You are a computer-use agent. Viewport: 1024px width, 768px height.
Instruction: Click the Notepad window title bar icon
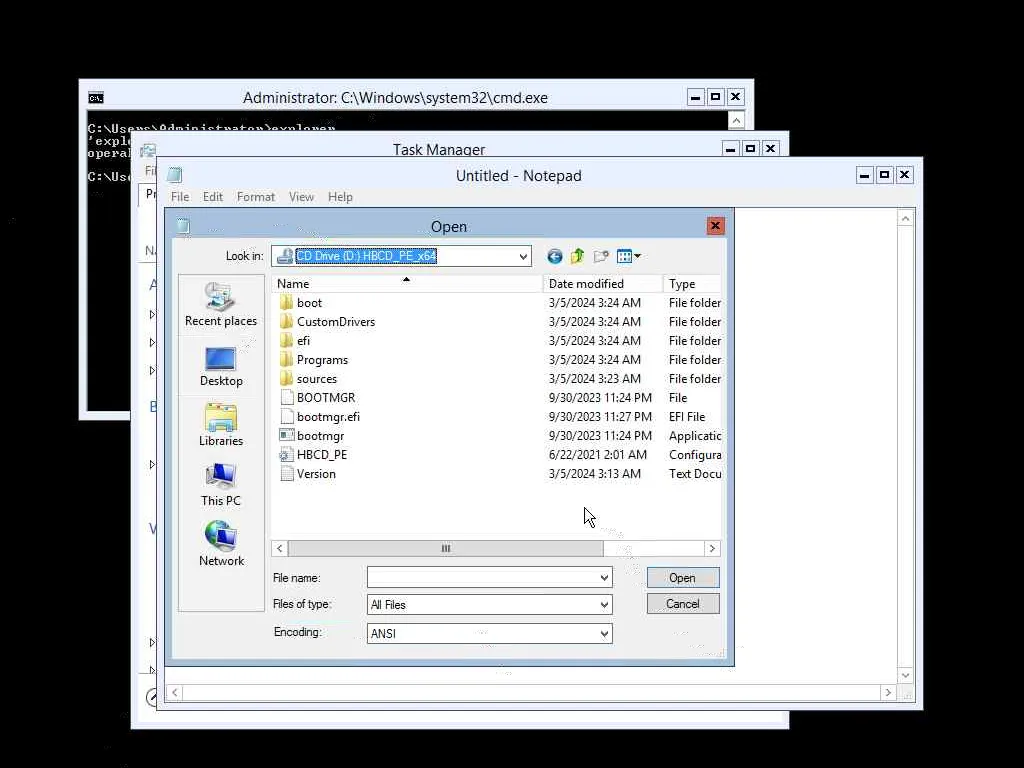(x=174, y=175)
